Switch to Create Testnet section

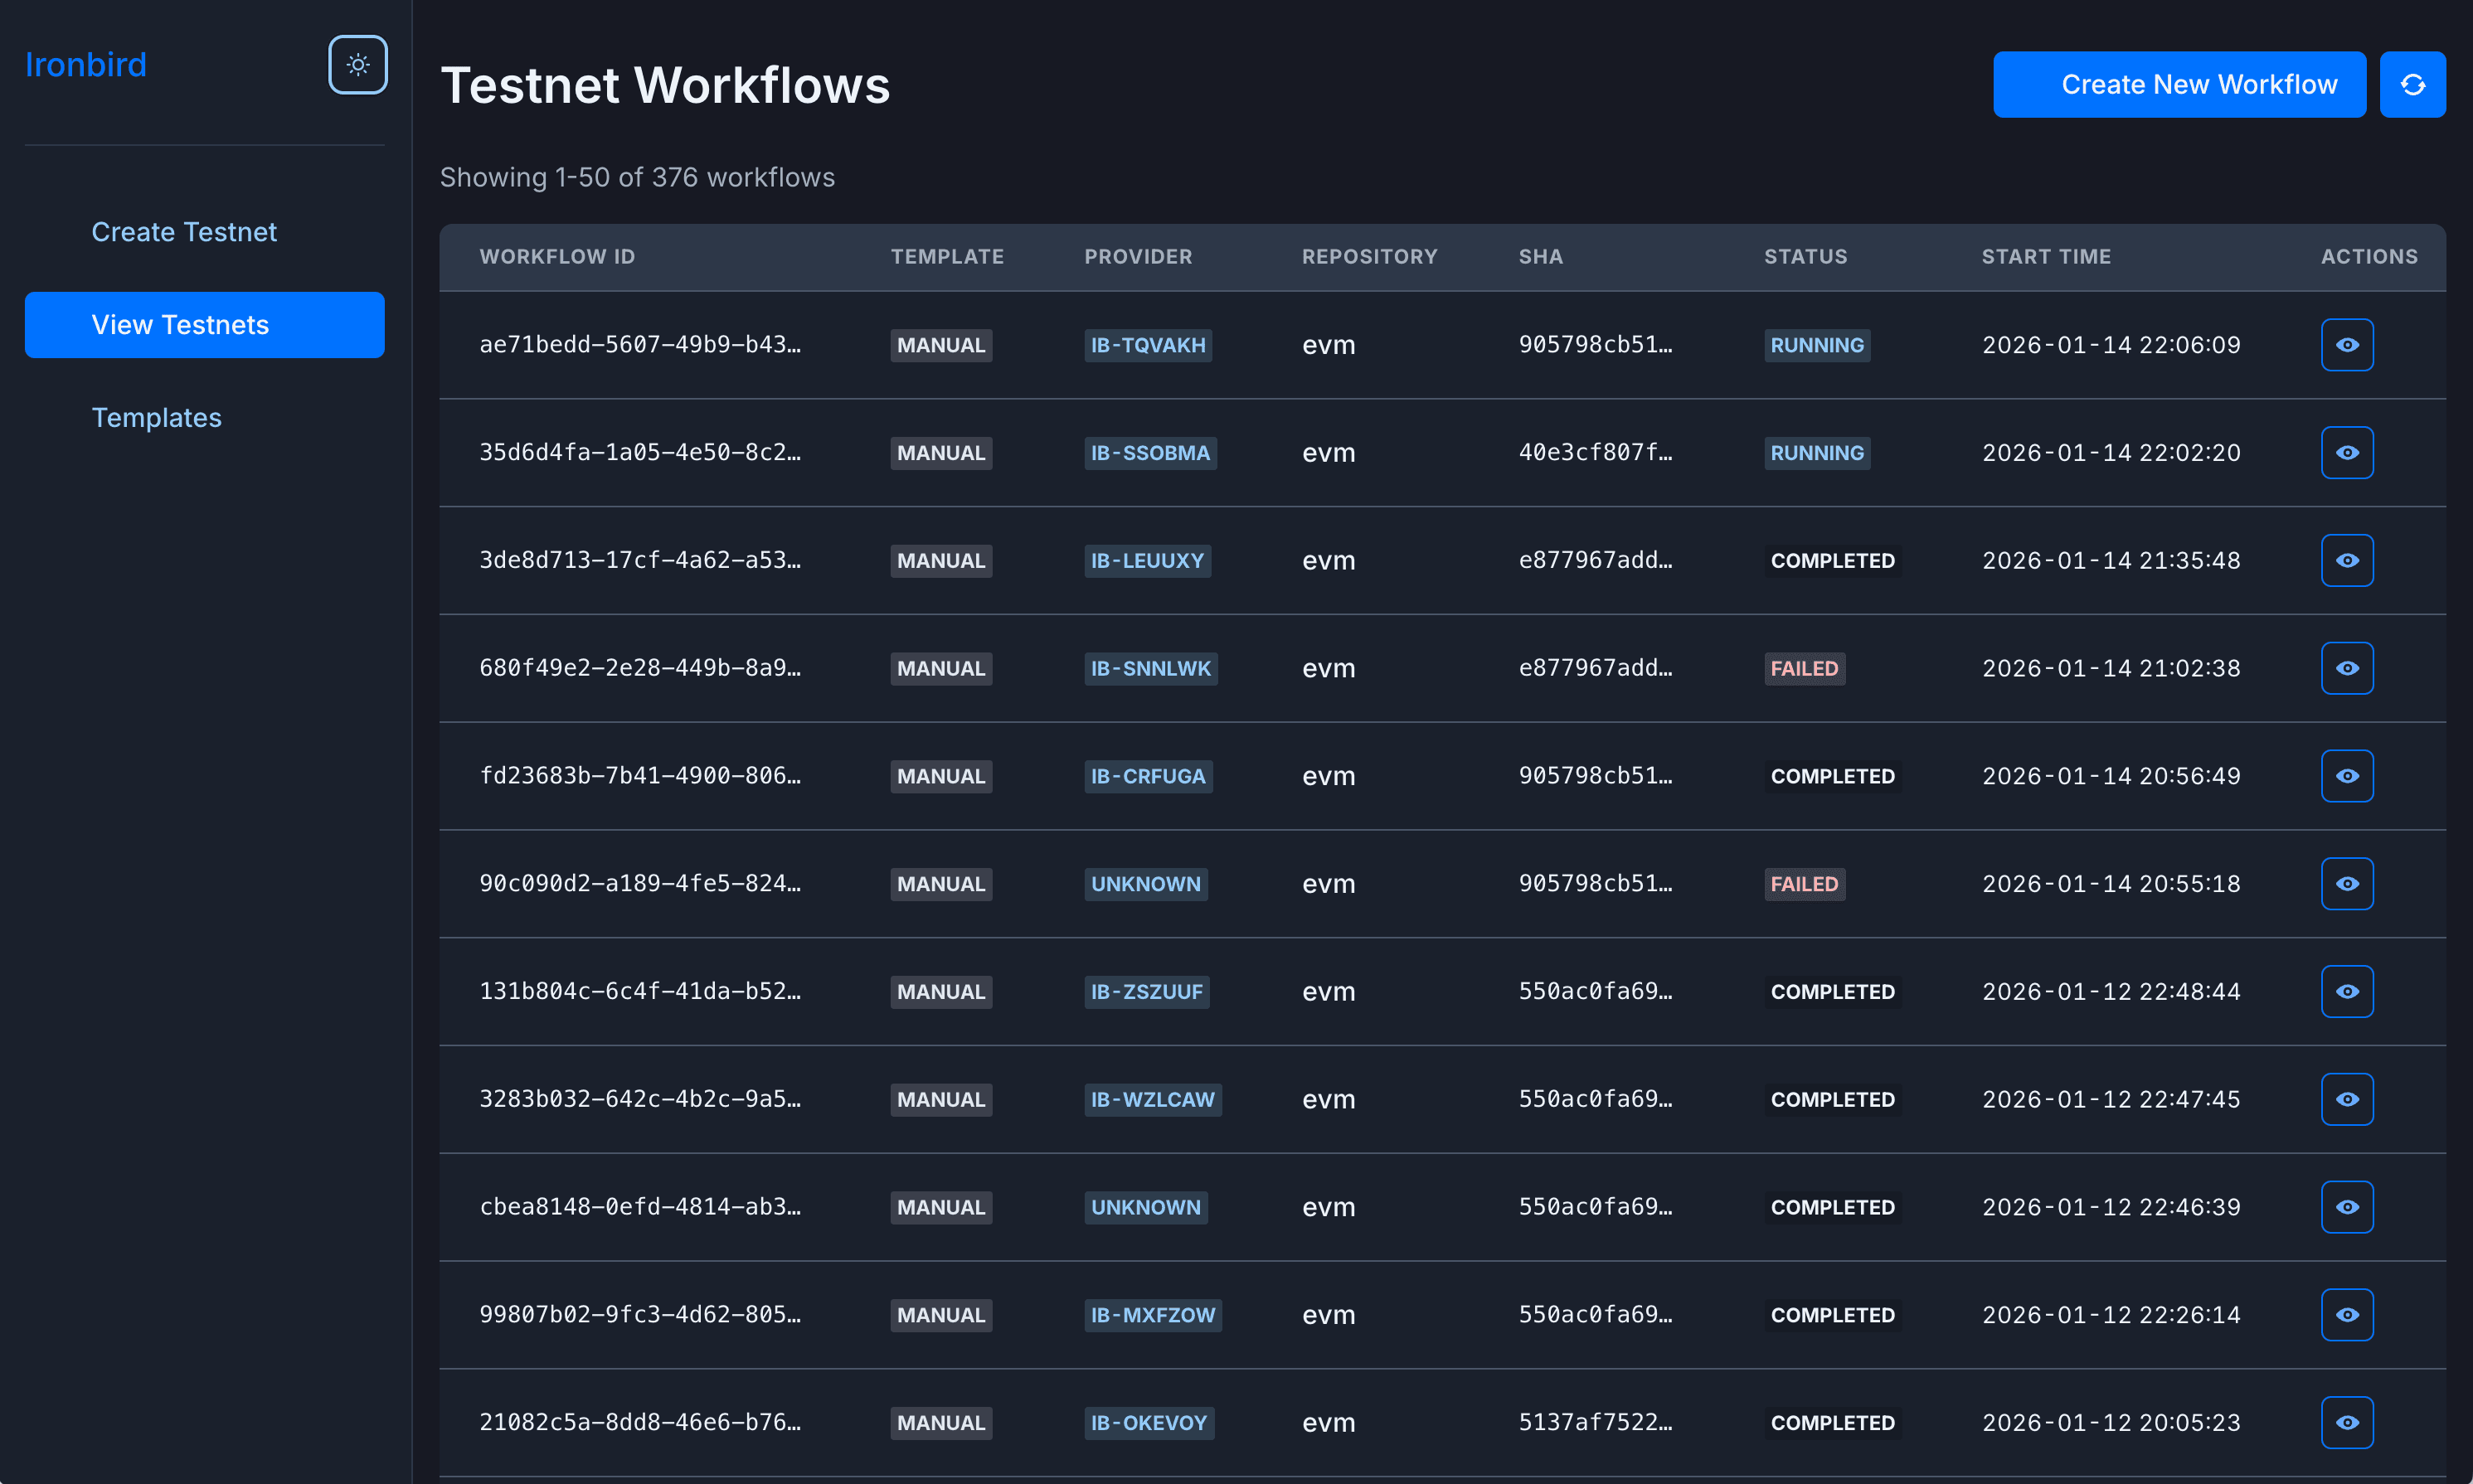(184, 231)
